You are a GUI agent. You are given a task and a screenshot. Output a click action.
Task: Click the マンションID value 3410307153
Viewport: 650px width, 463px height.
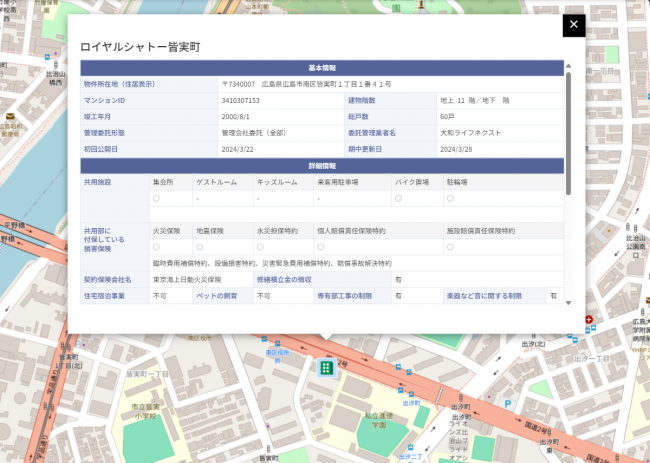pyautogui.click(x=240, y=101)
